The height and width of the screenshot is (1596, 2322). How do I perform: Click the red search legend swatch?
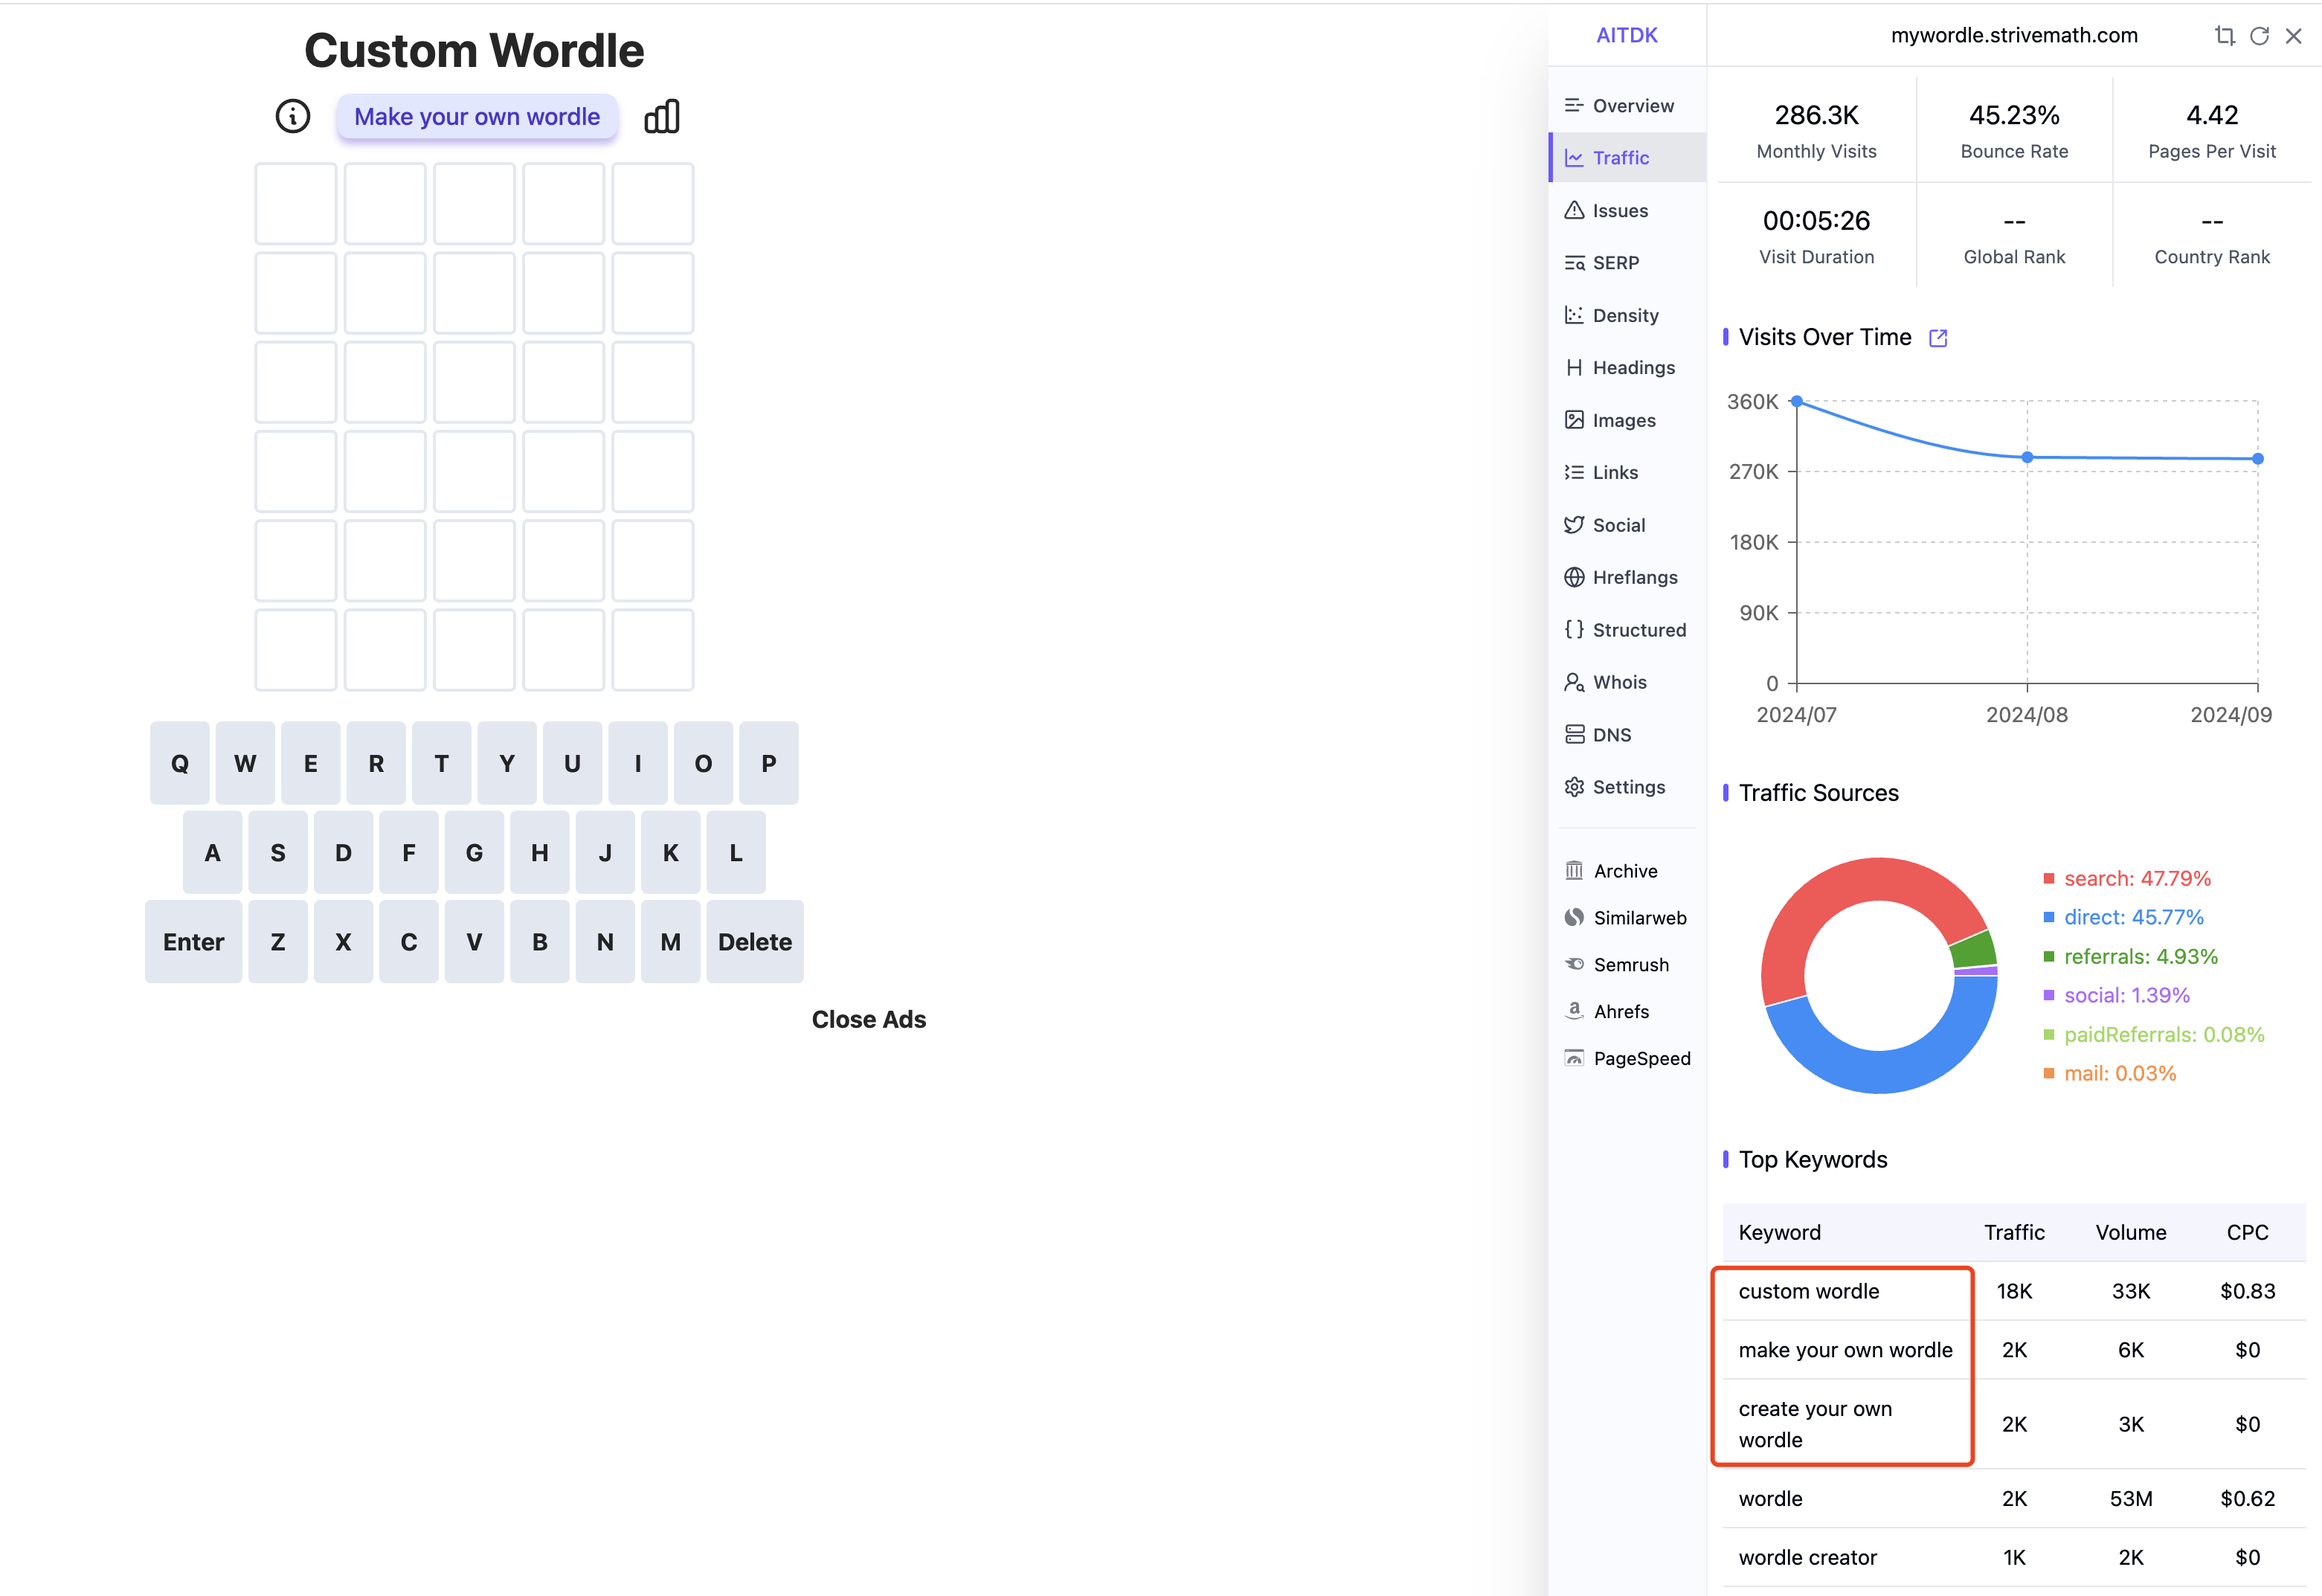point(2049,880)
